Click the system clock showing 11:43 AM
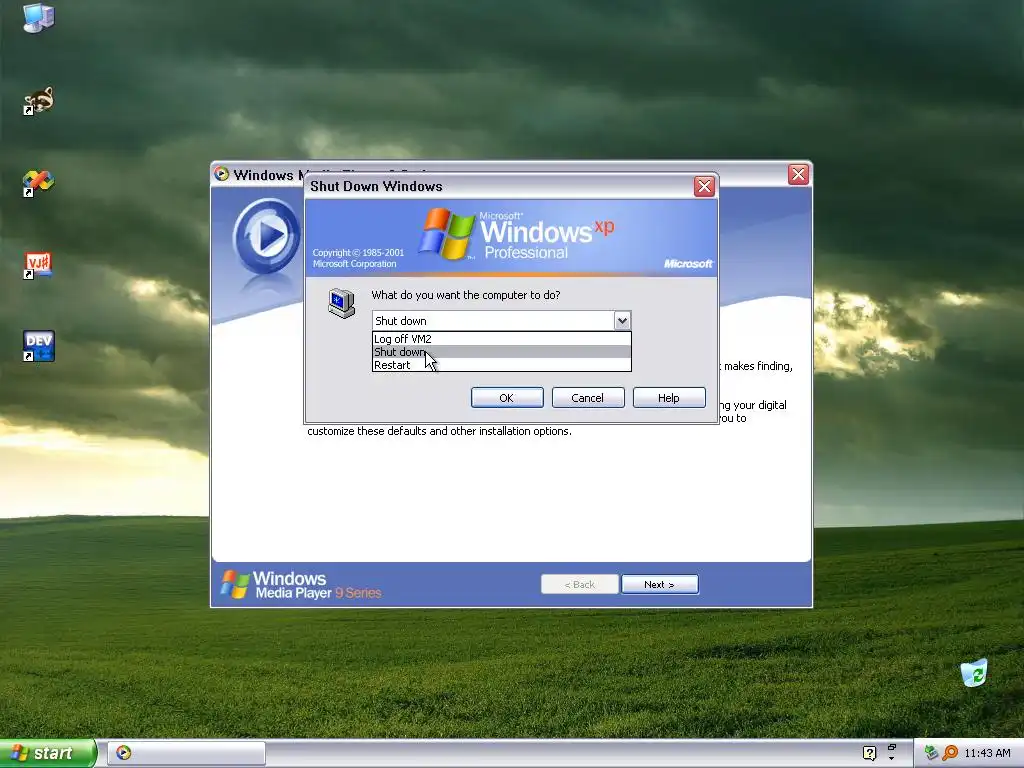 pyautogui.click(x=987, y=753)
